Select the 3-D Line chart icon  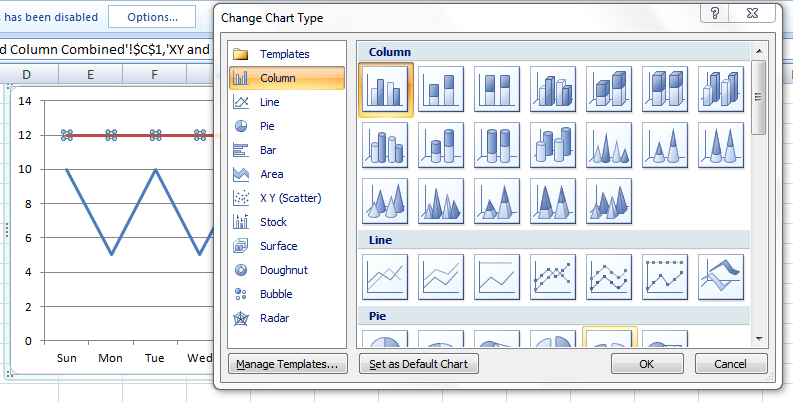tap(721, 277)
